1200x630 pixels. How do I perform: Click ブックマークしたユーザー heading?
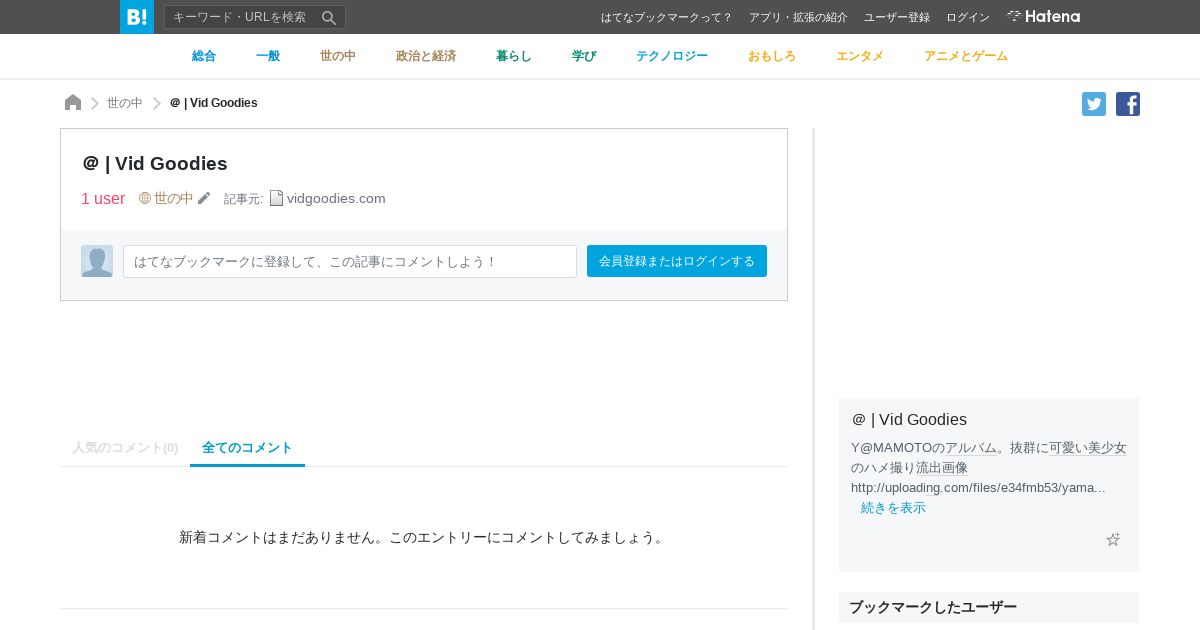[x=933, y=607]
